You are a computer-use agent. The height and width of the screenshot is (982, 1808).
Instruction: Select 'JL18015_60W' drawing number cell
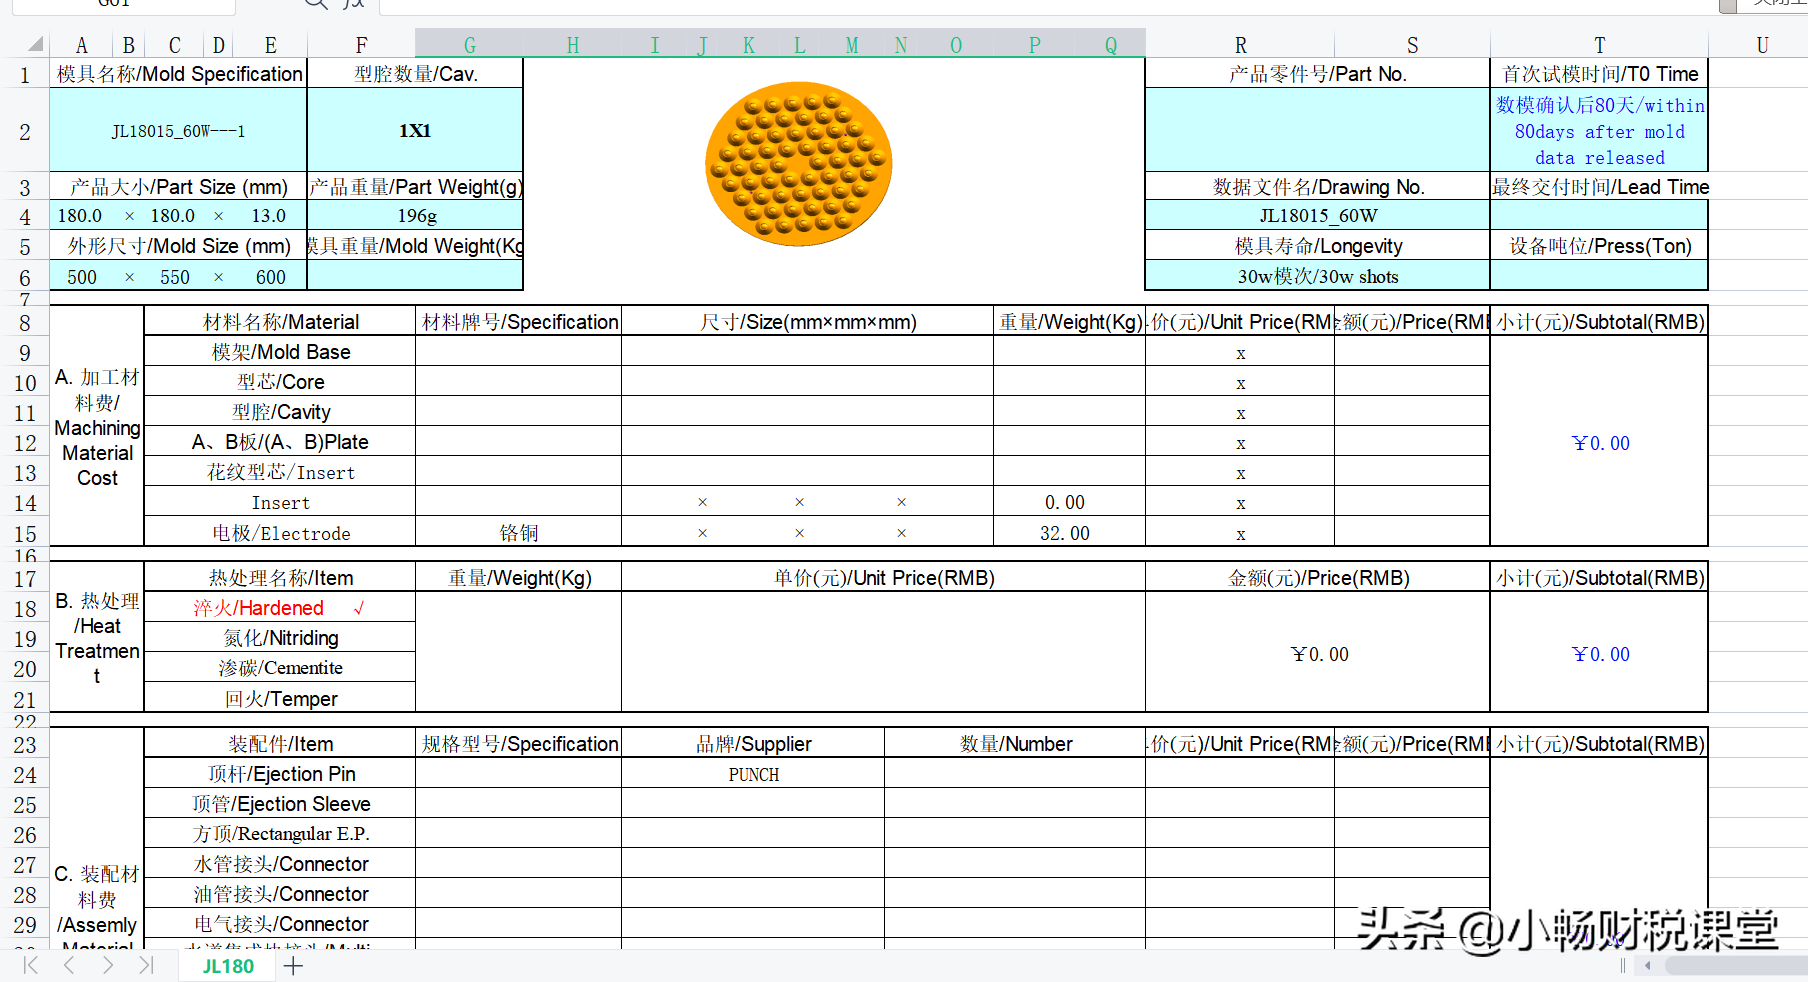click(1317, 216)
